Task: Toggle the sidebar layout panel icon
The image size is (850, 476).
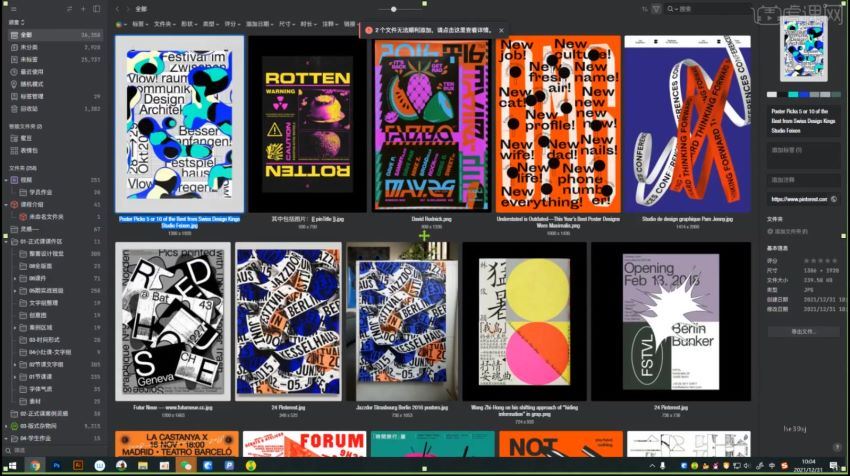Action: (96, 9)
